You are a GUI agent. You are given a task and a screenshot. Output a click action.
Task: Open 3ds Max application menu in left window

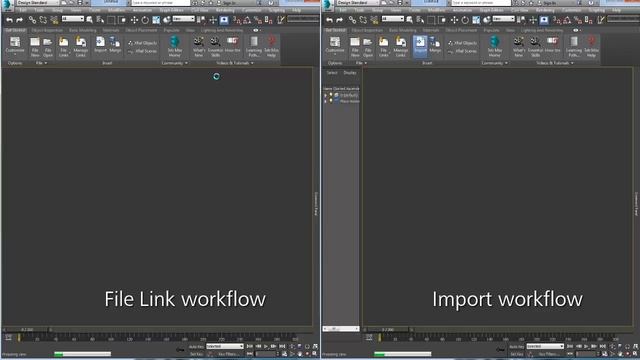[x=7, y=4]
